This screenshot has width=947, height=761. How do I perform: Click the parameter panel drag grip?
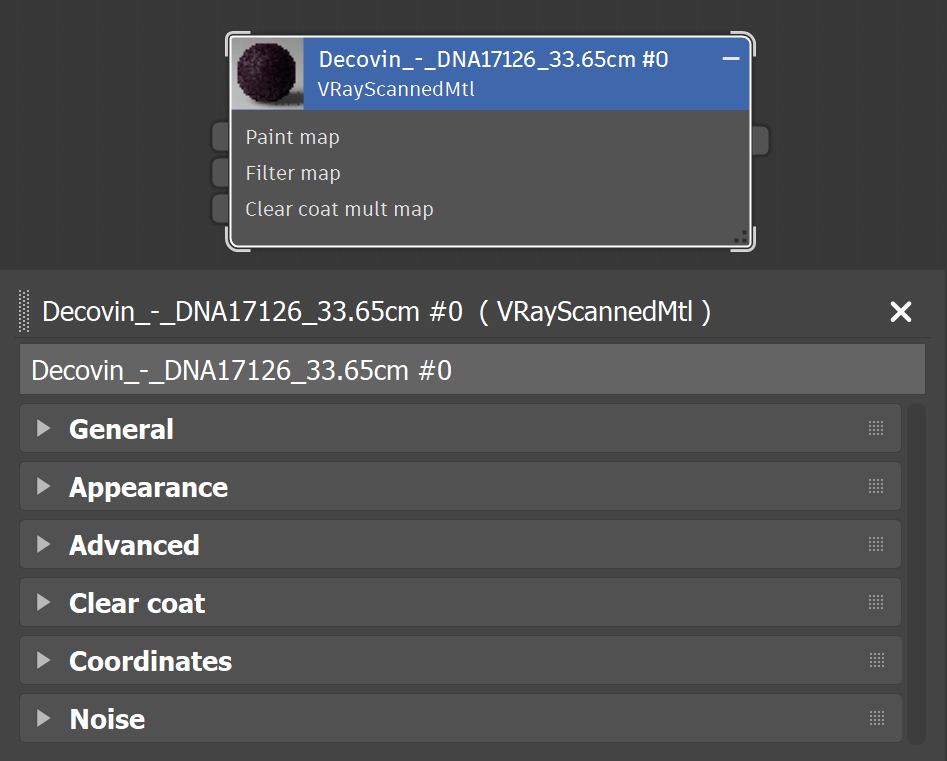(x=24, y=311)
